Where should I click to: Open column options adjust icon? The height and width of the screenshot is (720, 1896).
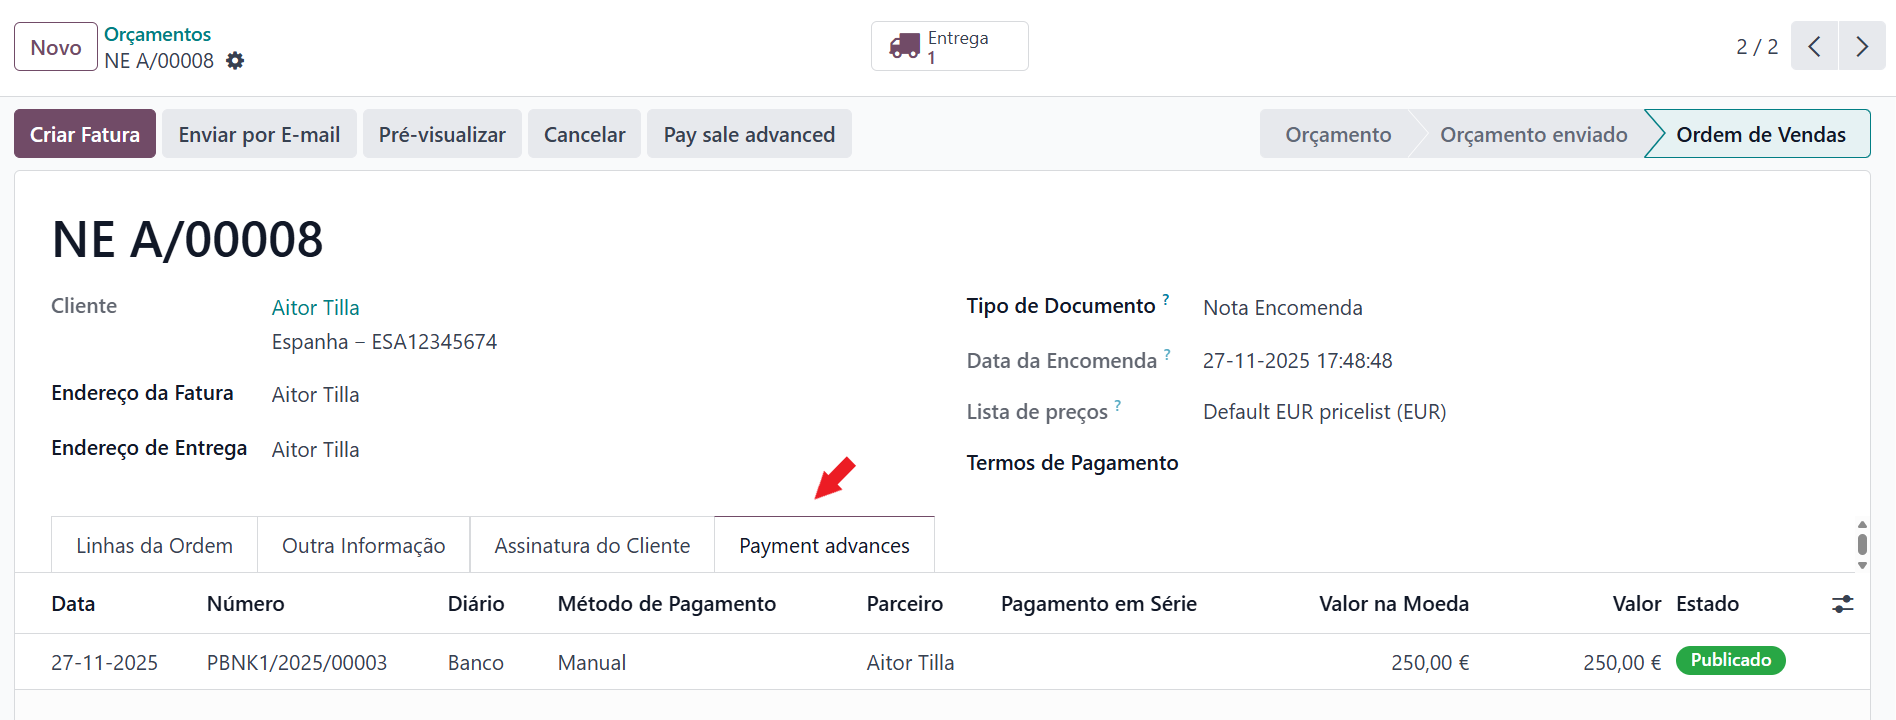point(1842,604)
